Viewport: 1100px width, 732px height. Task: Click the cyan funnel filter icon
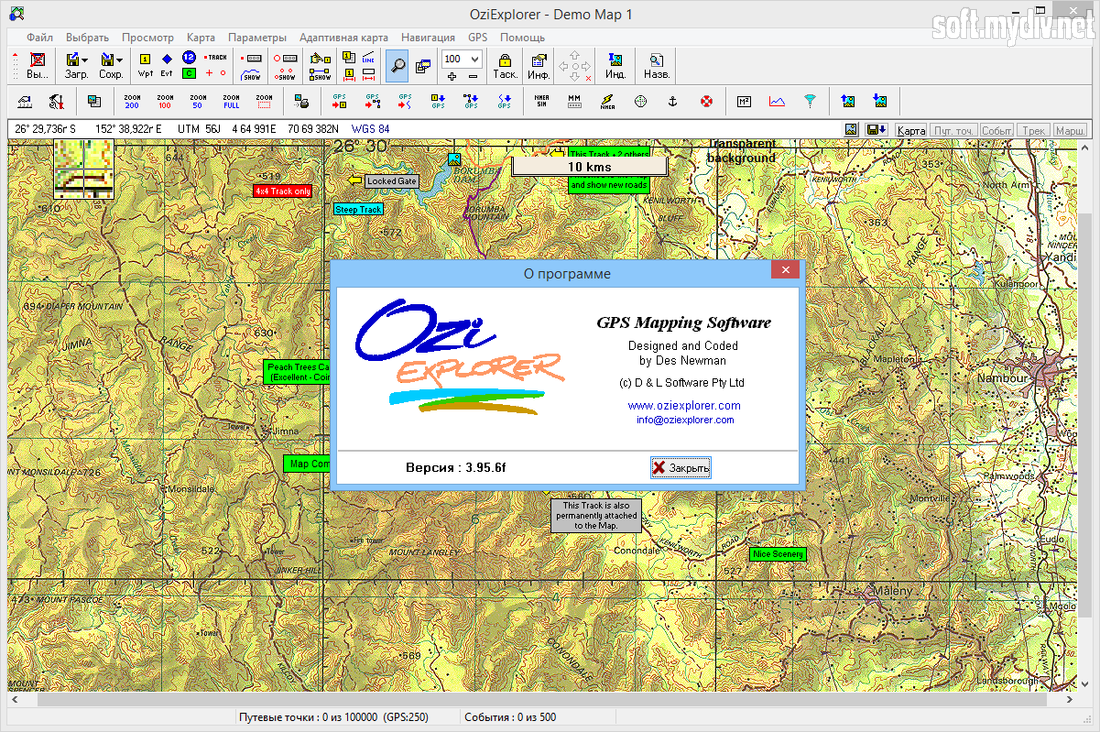(x=810, y=102)
